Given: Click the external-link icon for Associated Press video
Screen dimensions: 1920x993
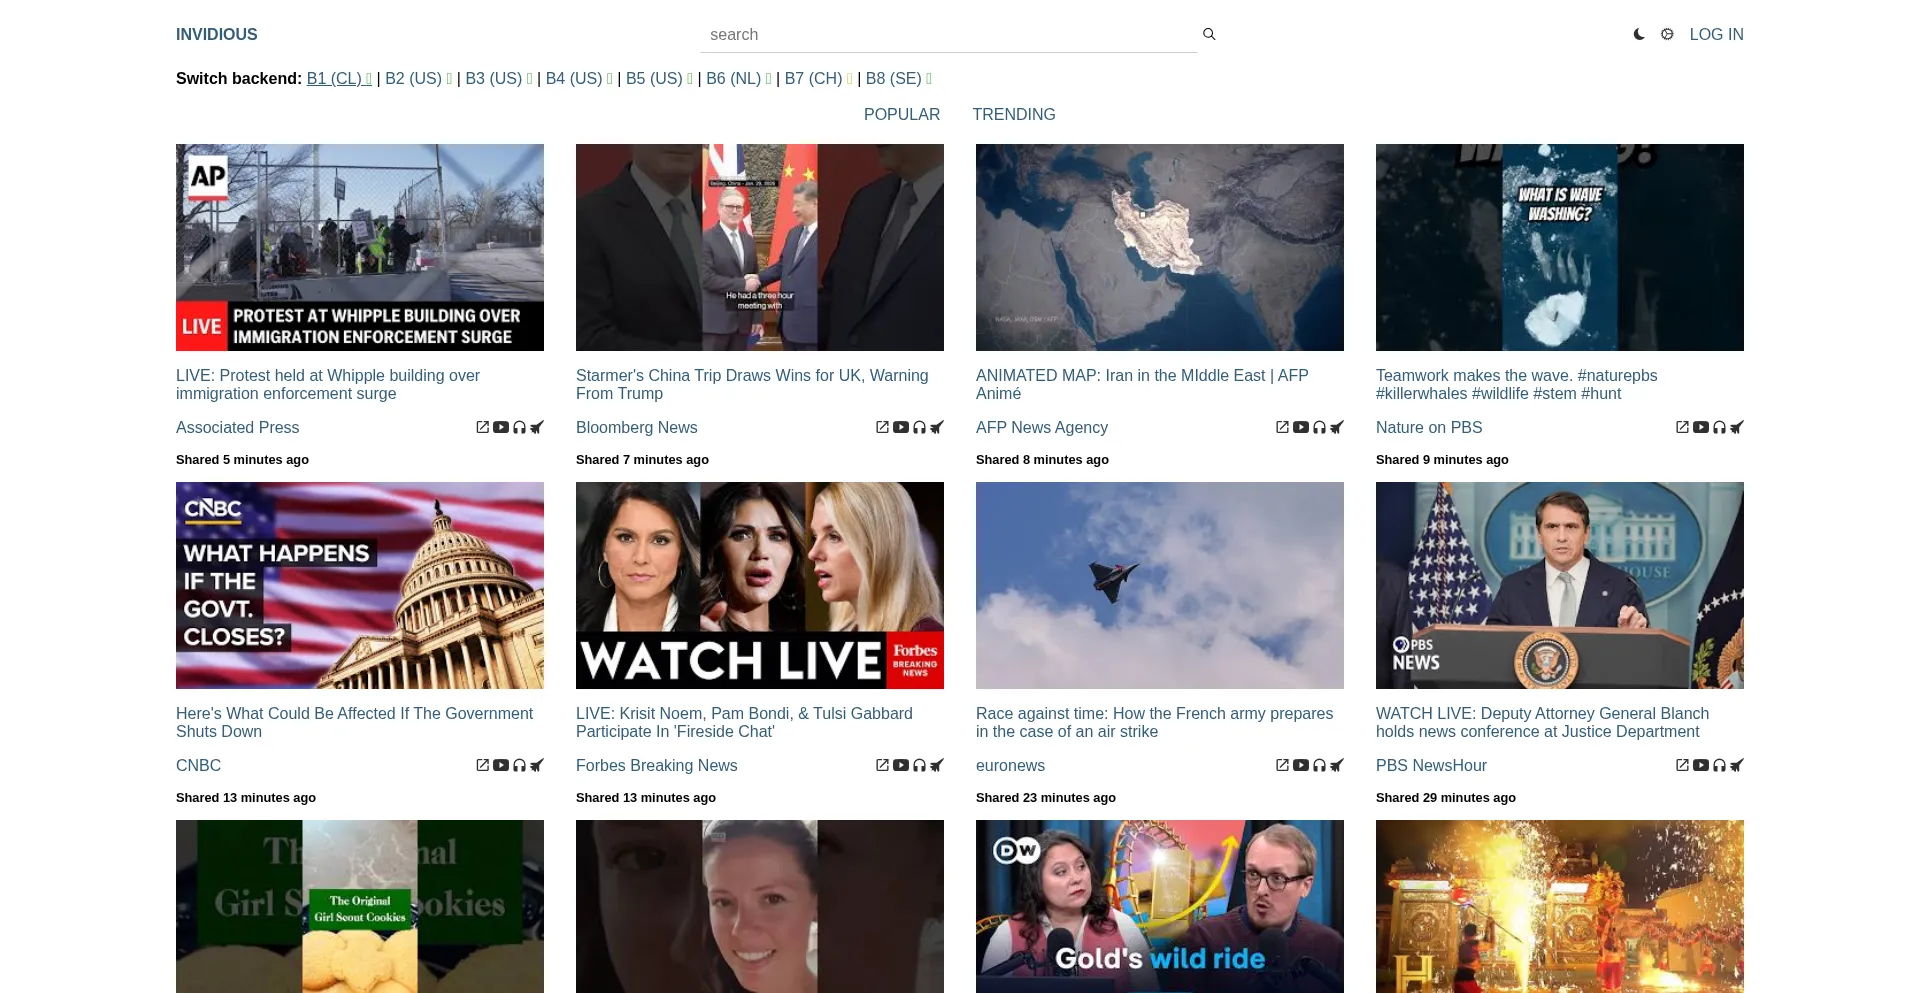Looking at the screenshot, I should point(483,427).
